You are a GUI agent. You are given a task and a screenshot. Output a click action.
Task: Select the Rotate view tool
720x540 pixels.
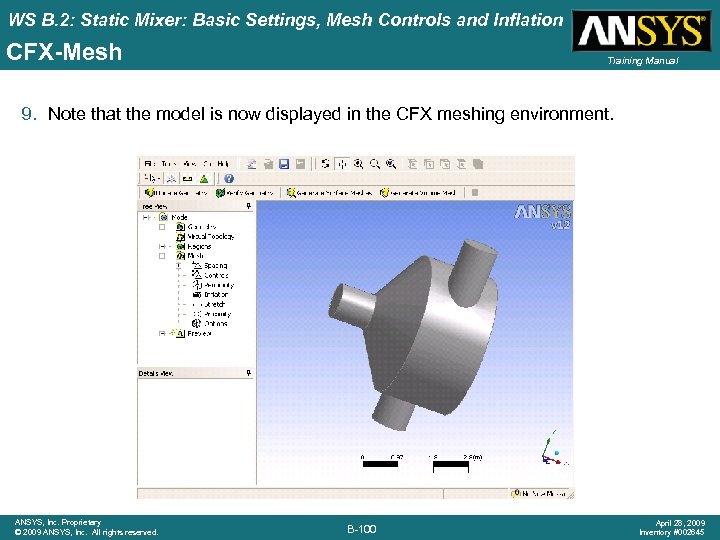[x=326, y=164]
